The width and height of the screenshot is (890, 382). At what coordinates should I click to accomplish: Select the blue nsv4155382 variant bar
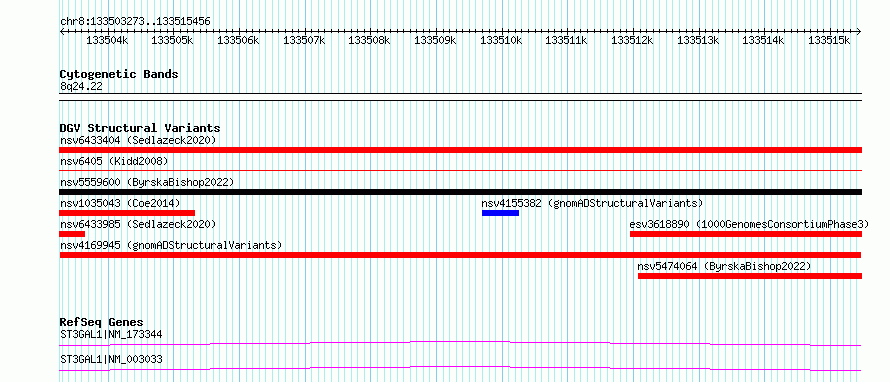pos(501,213)
